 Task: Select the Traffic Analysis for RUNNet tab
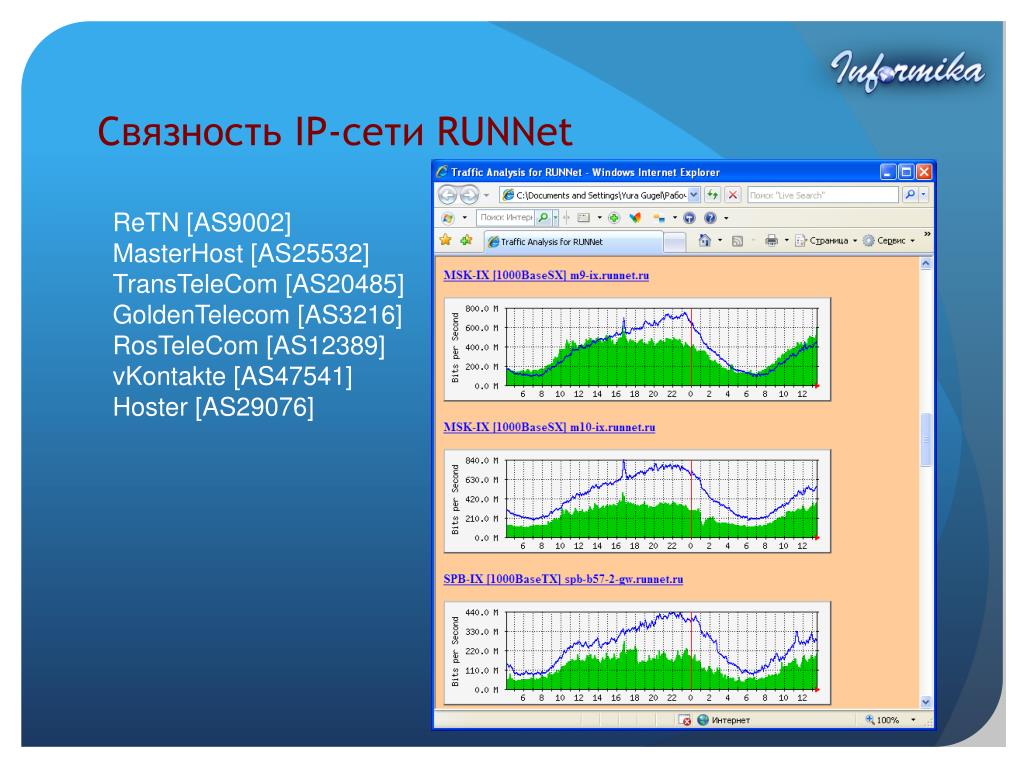click(x=573, y=242)
